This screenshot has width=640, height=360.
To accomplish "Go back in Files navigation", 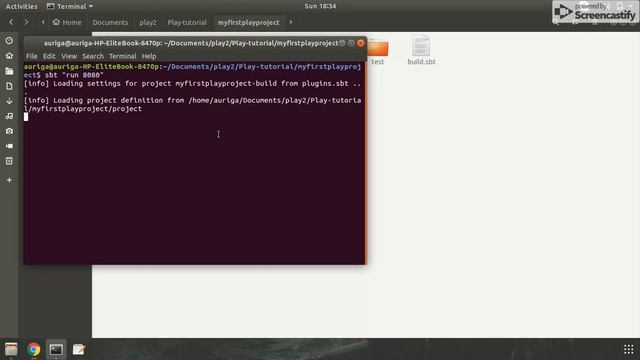I will (11, 22).
